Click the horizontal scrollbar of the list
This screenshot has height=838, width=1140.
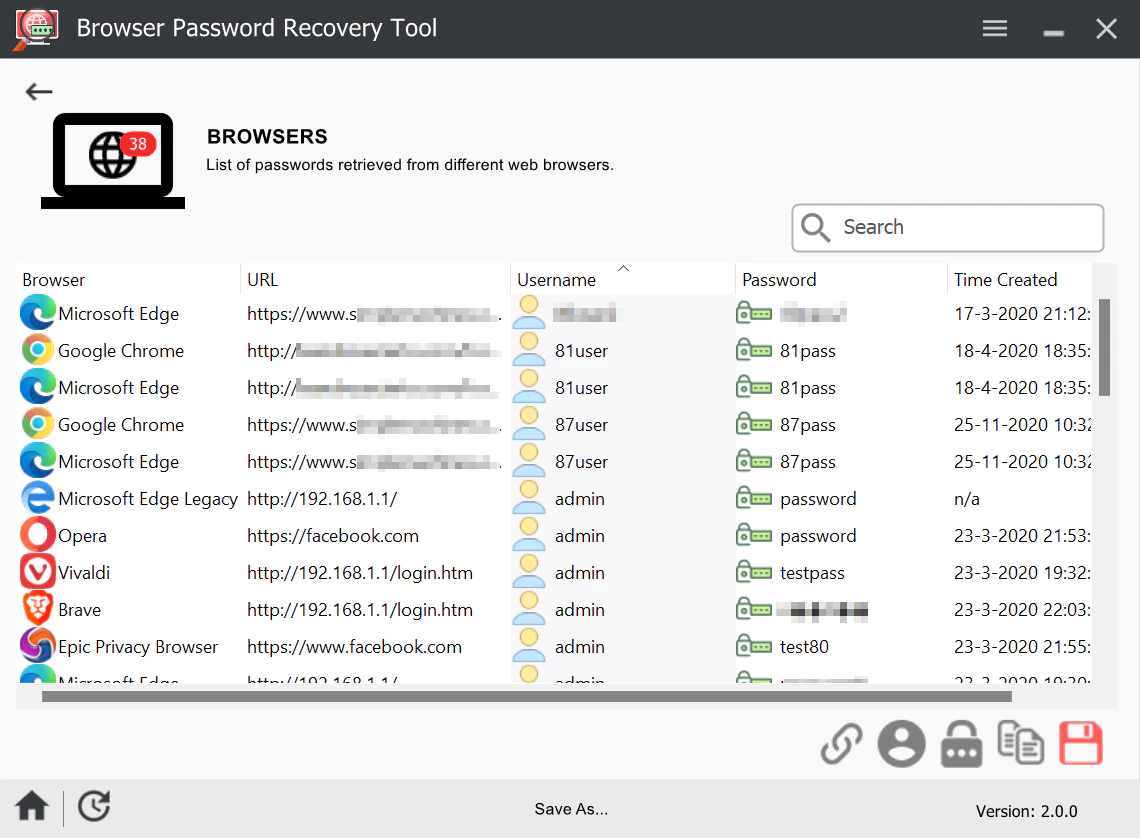tap(526, 696)
